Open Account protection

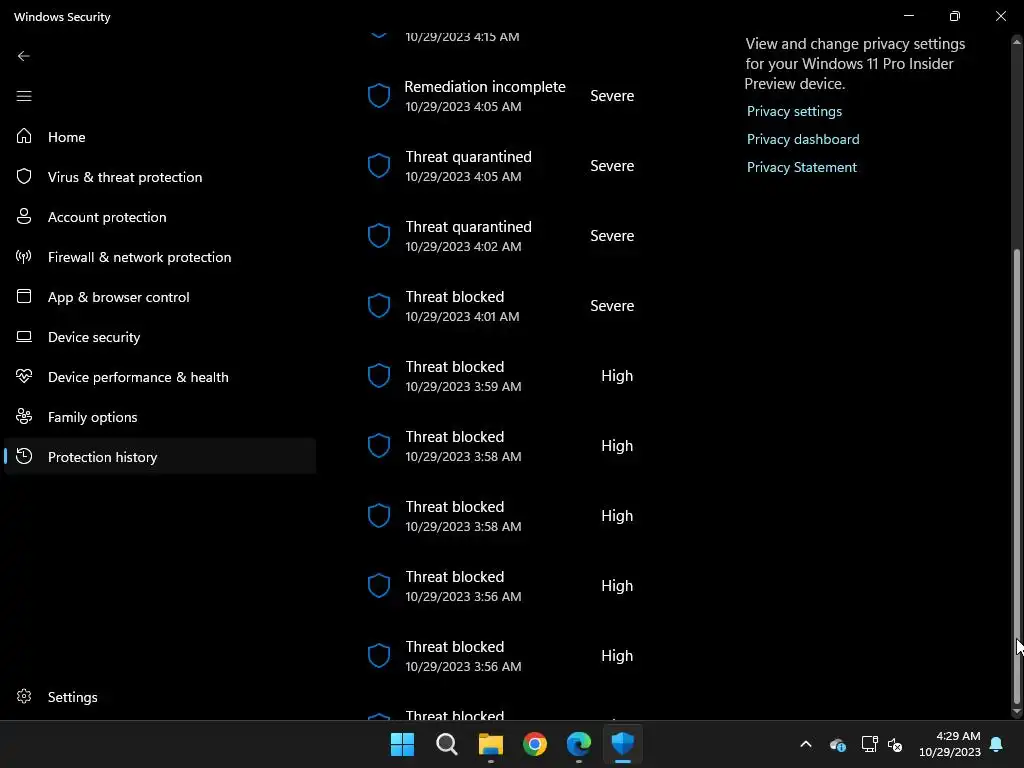pos(160,217)
